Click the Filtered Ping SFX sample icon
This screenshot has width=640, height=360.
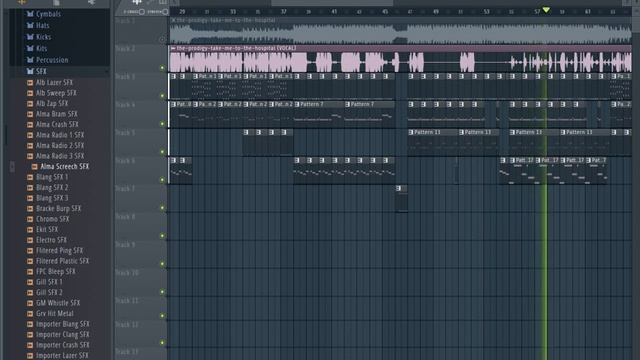click(x=30, y=251)
